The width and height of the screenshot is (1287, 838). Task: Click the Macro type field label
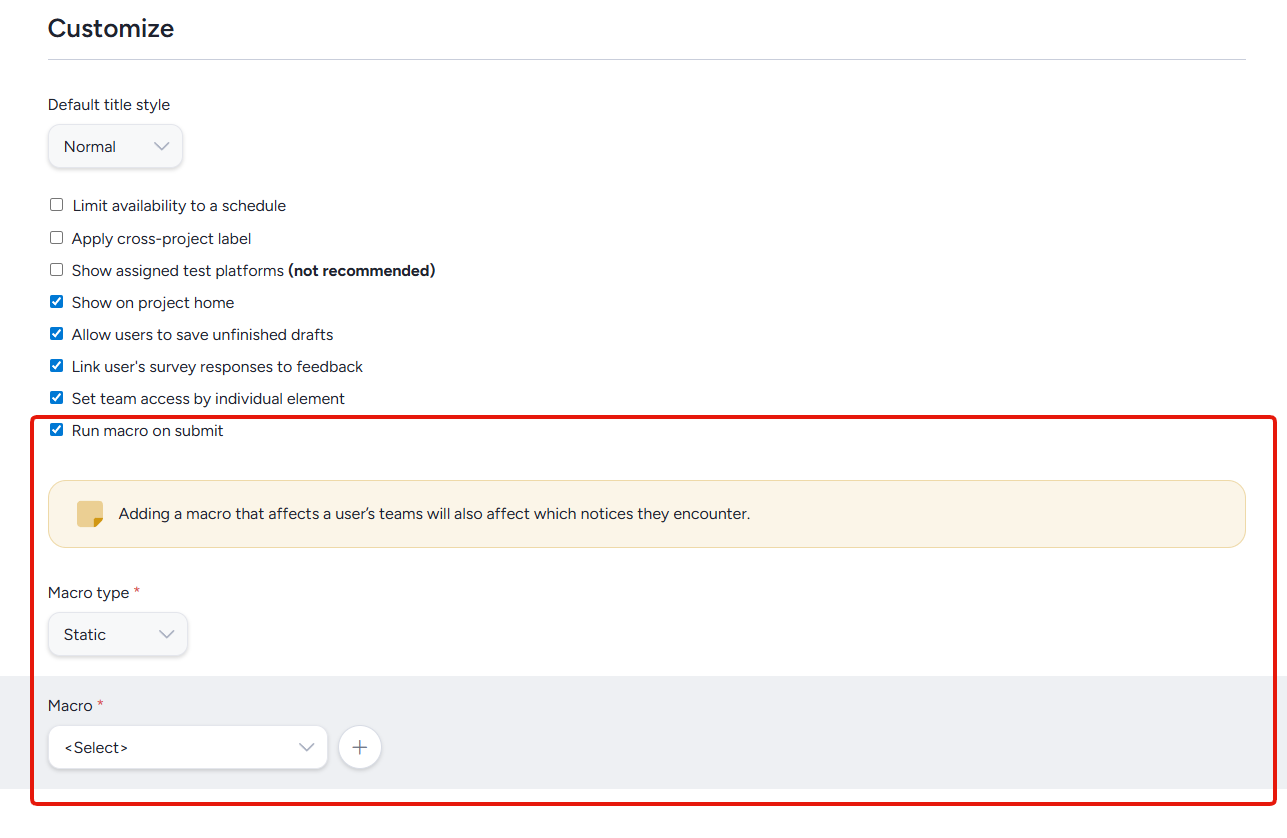pos(88,593)
